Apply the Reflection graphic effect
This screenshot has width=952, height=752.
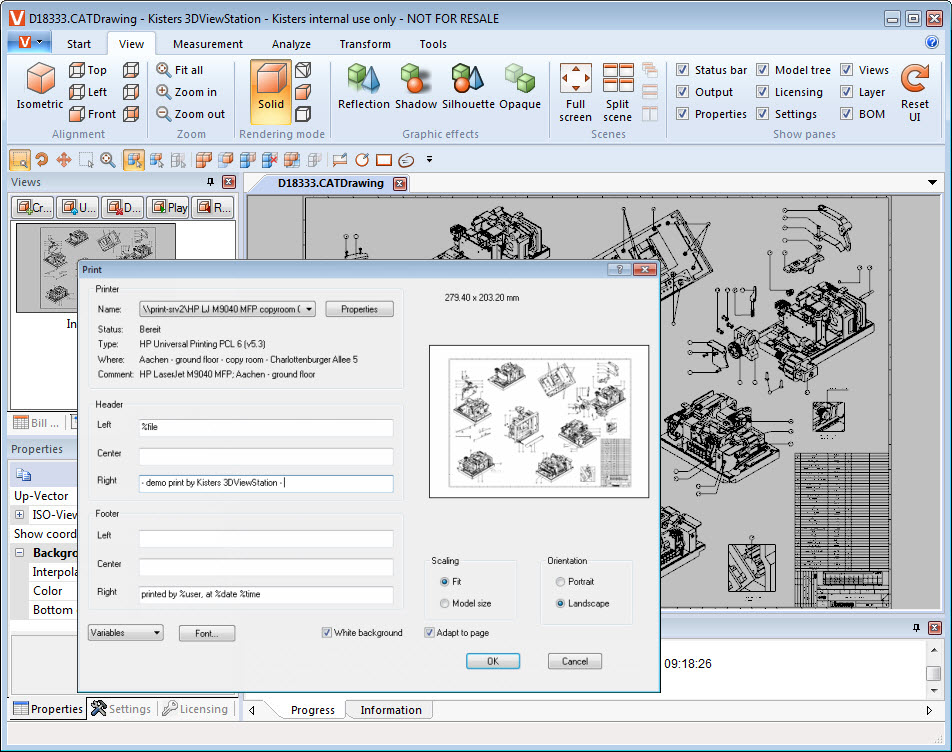click(363, 88)
